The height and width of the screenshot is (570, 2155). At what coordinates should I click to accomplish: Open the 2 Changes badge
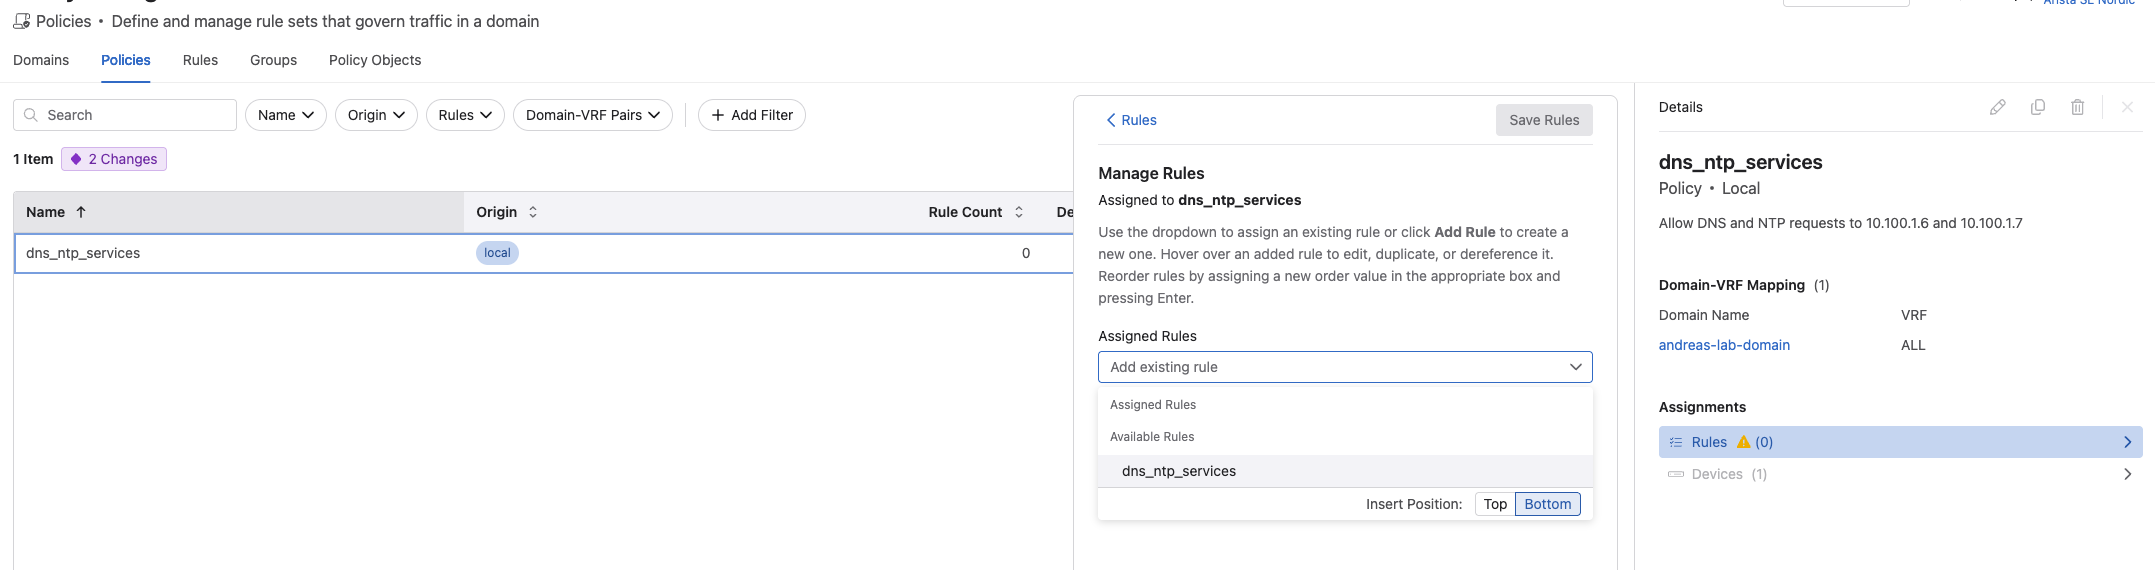tap(114, 159)
